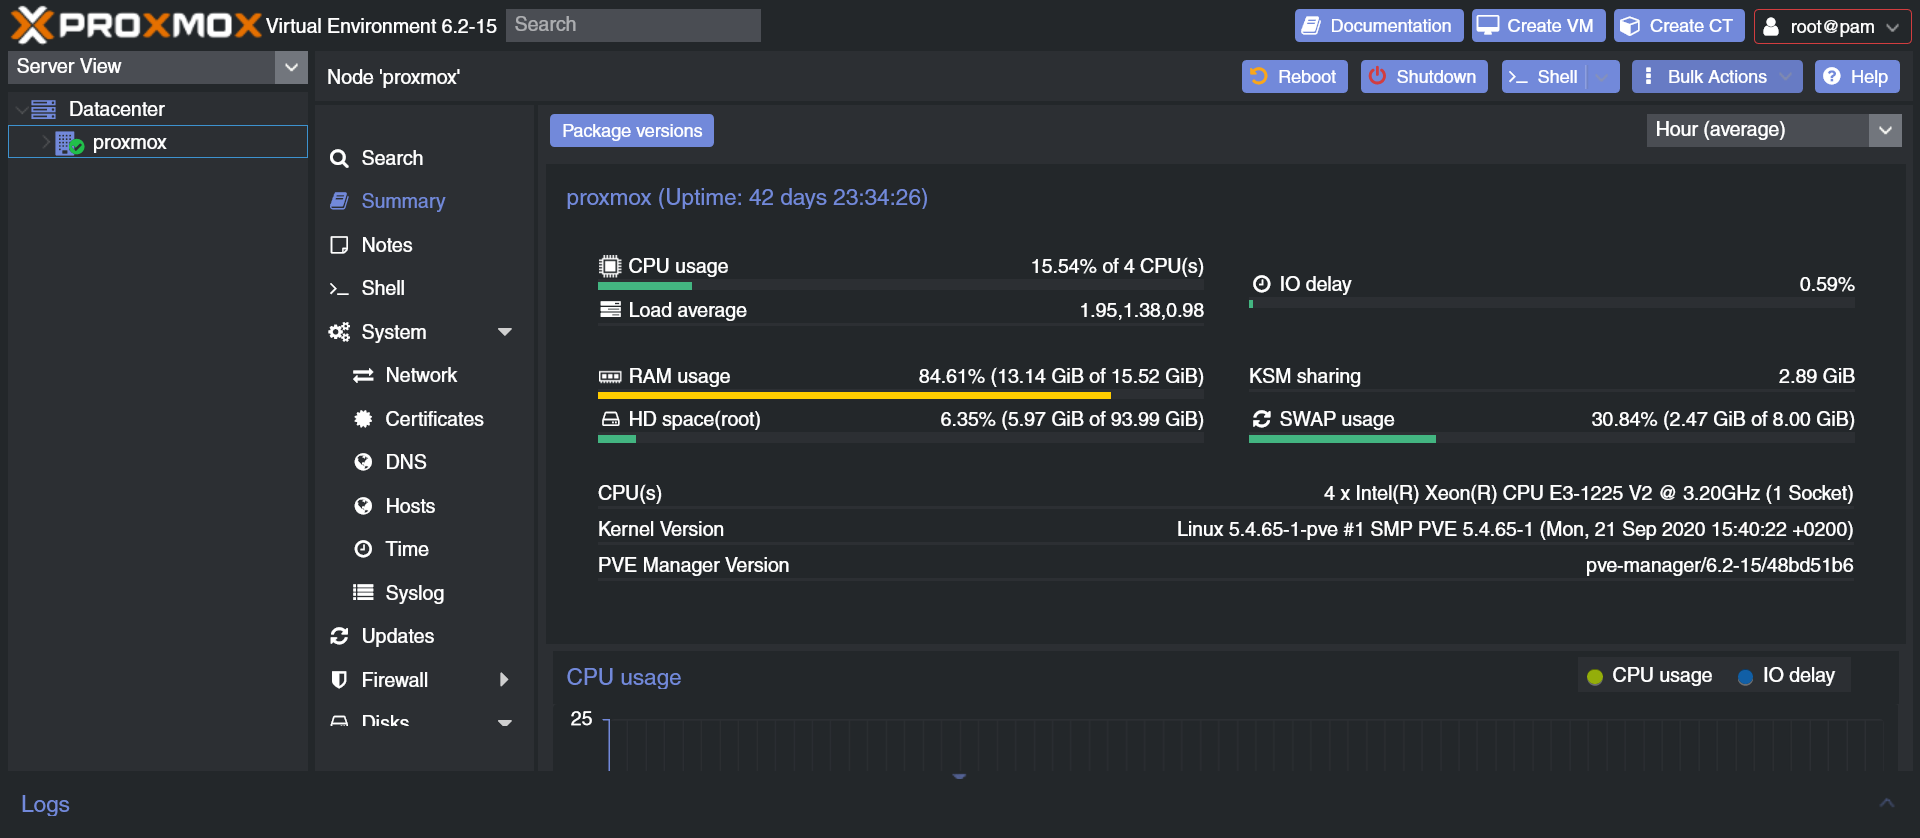
Task: Click the Kernel Version value text
Action: (x=1515, y=529)
